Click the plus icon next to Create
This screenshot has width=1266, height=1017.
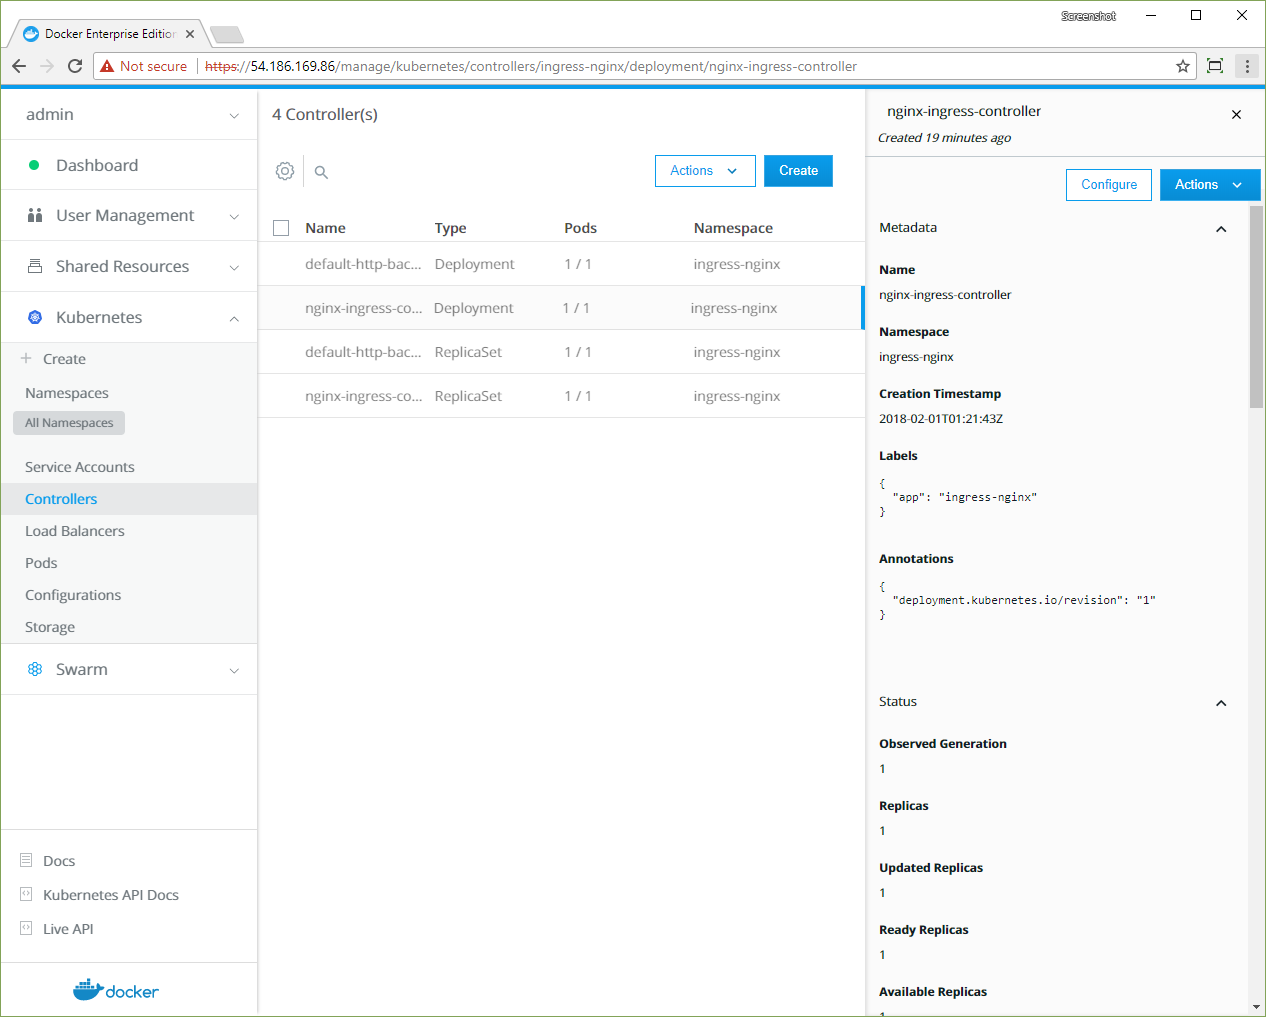(x=26, y=358)
